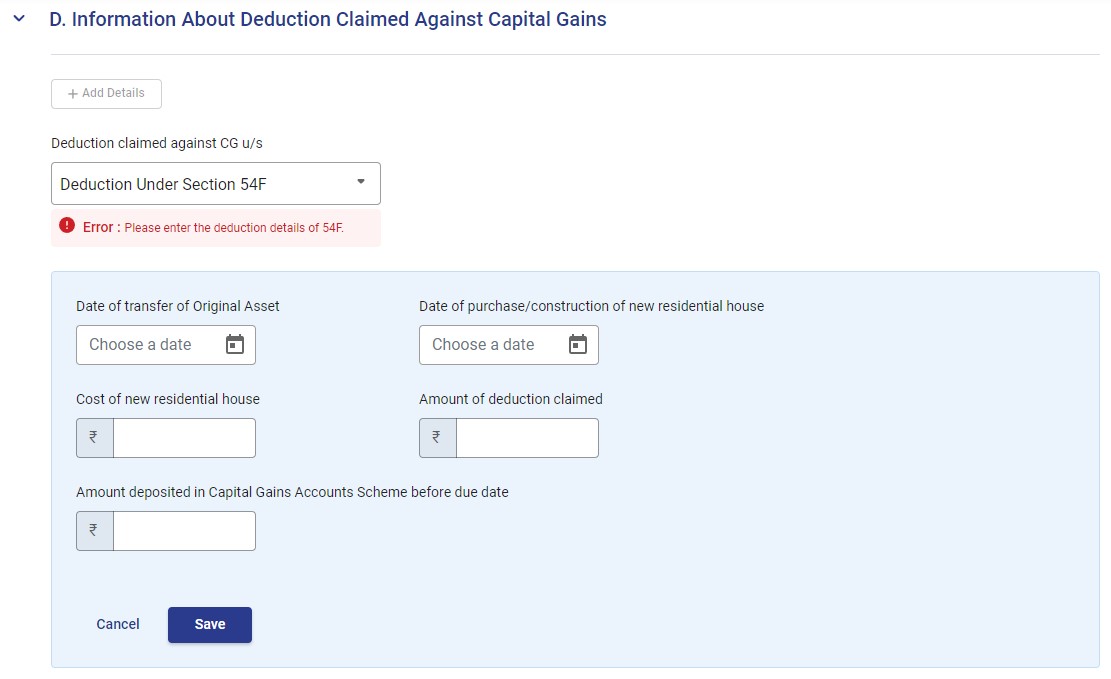Open calendar for purchase of new house
Image resolution: width=1111 pixels, height=679 pixels.
click(578, 345)
